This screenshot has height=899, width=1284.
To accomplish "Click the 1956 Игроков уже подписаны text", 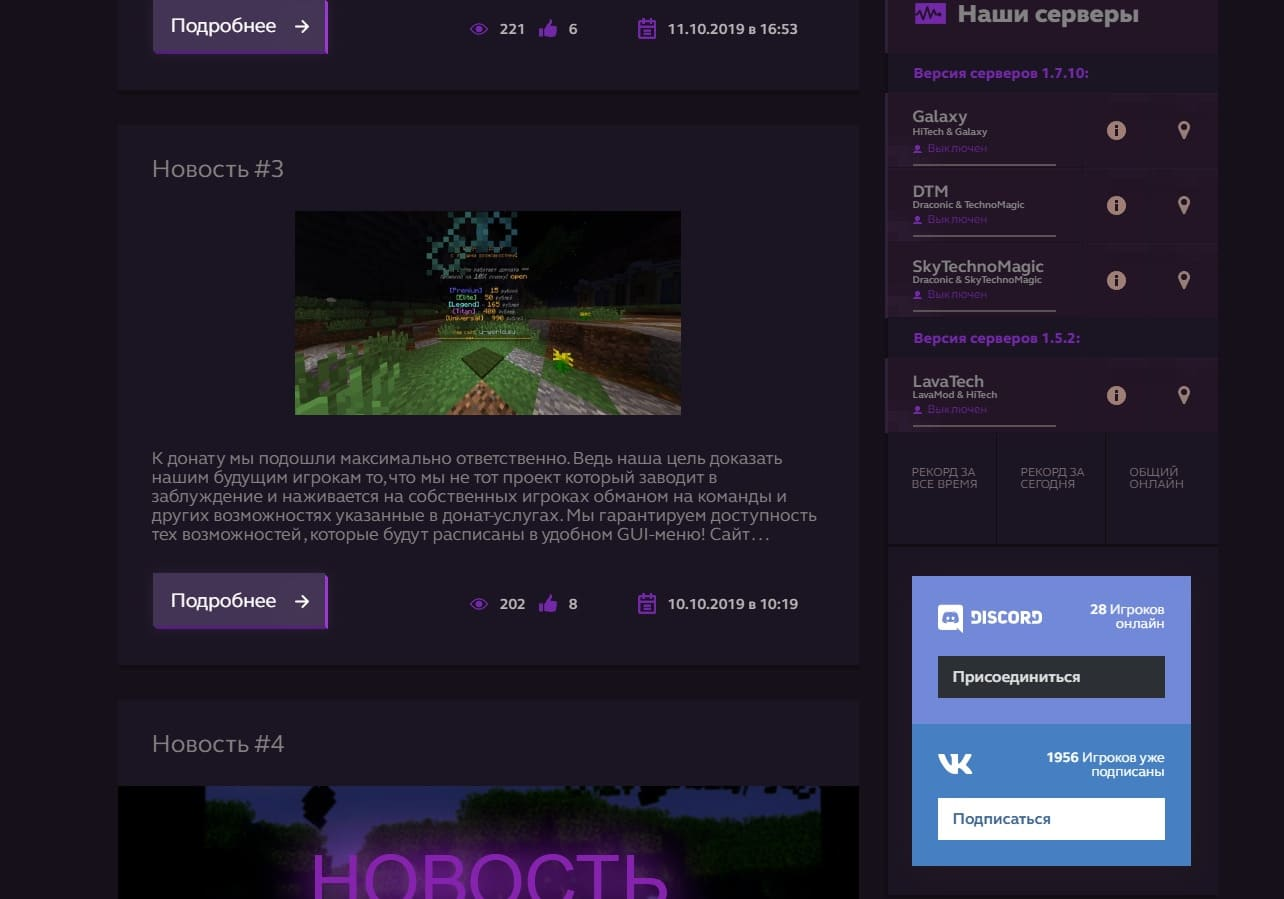I will click(1105, 764).
